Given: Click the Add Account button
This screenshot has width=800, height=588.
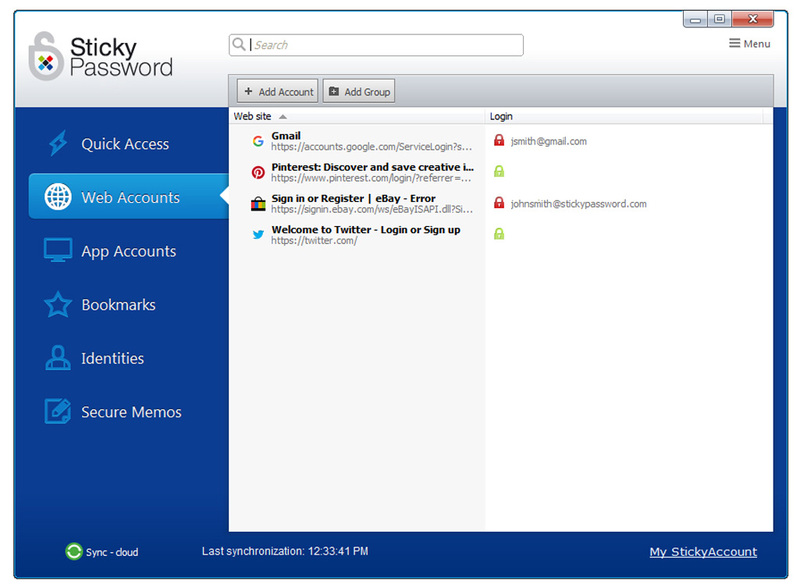Looking at the screenshot, I should 278,91.
